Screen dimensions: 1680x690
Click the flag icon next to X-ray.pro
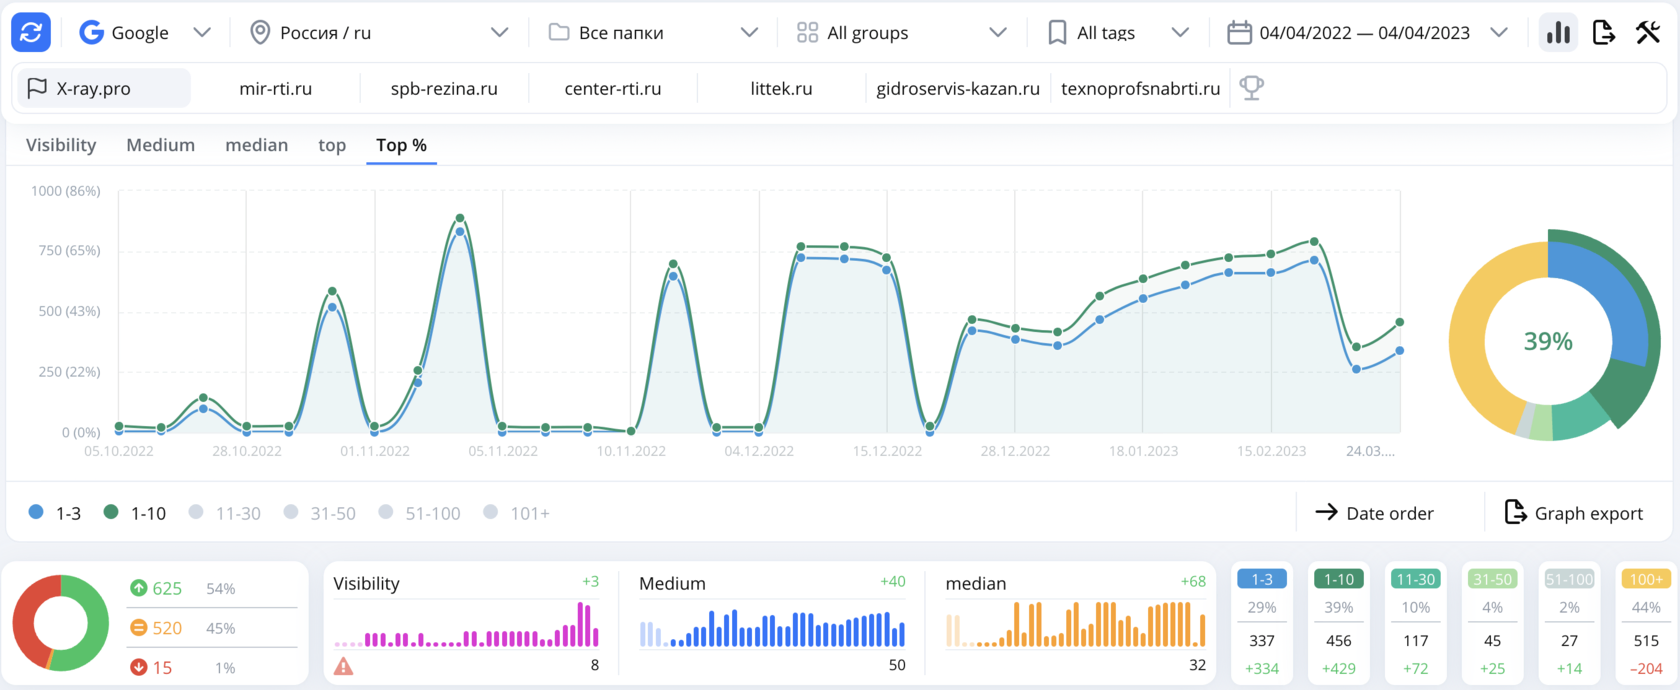tap(37, 88)
